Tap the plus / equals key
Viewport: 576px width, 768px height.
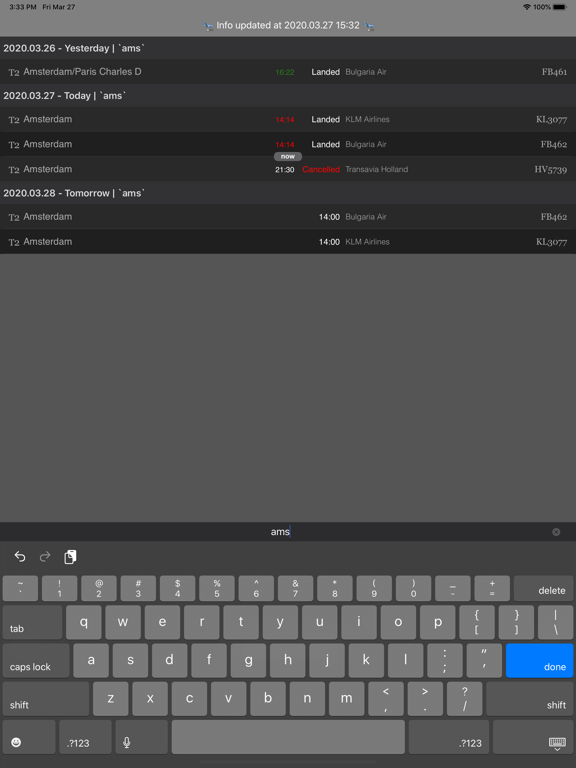click(x=492, y=588)
